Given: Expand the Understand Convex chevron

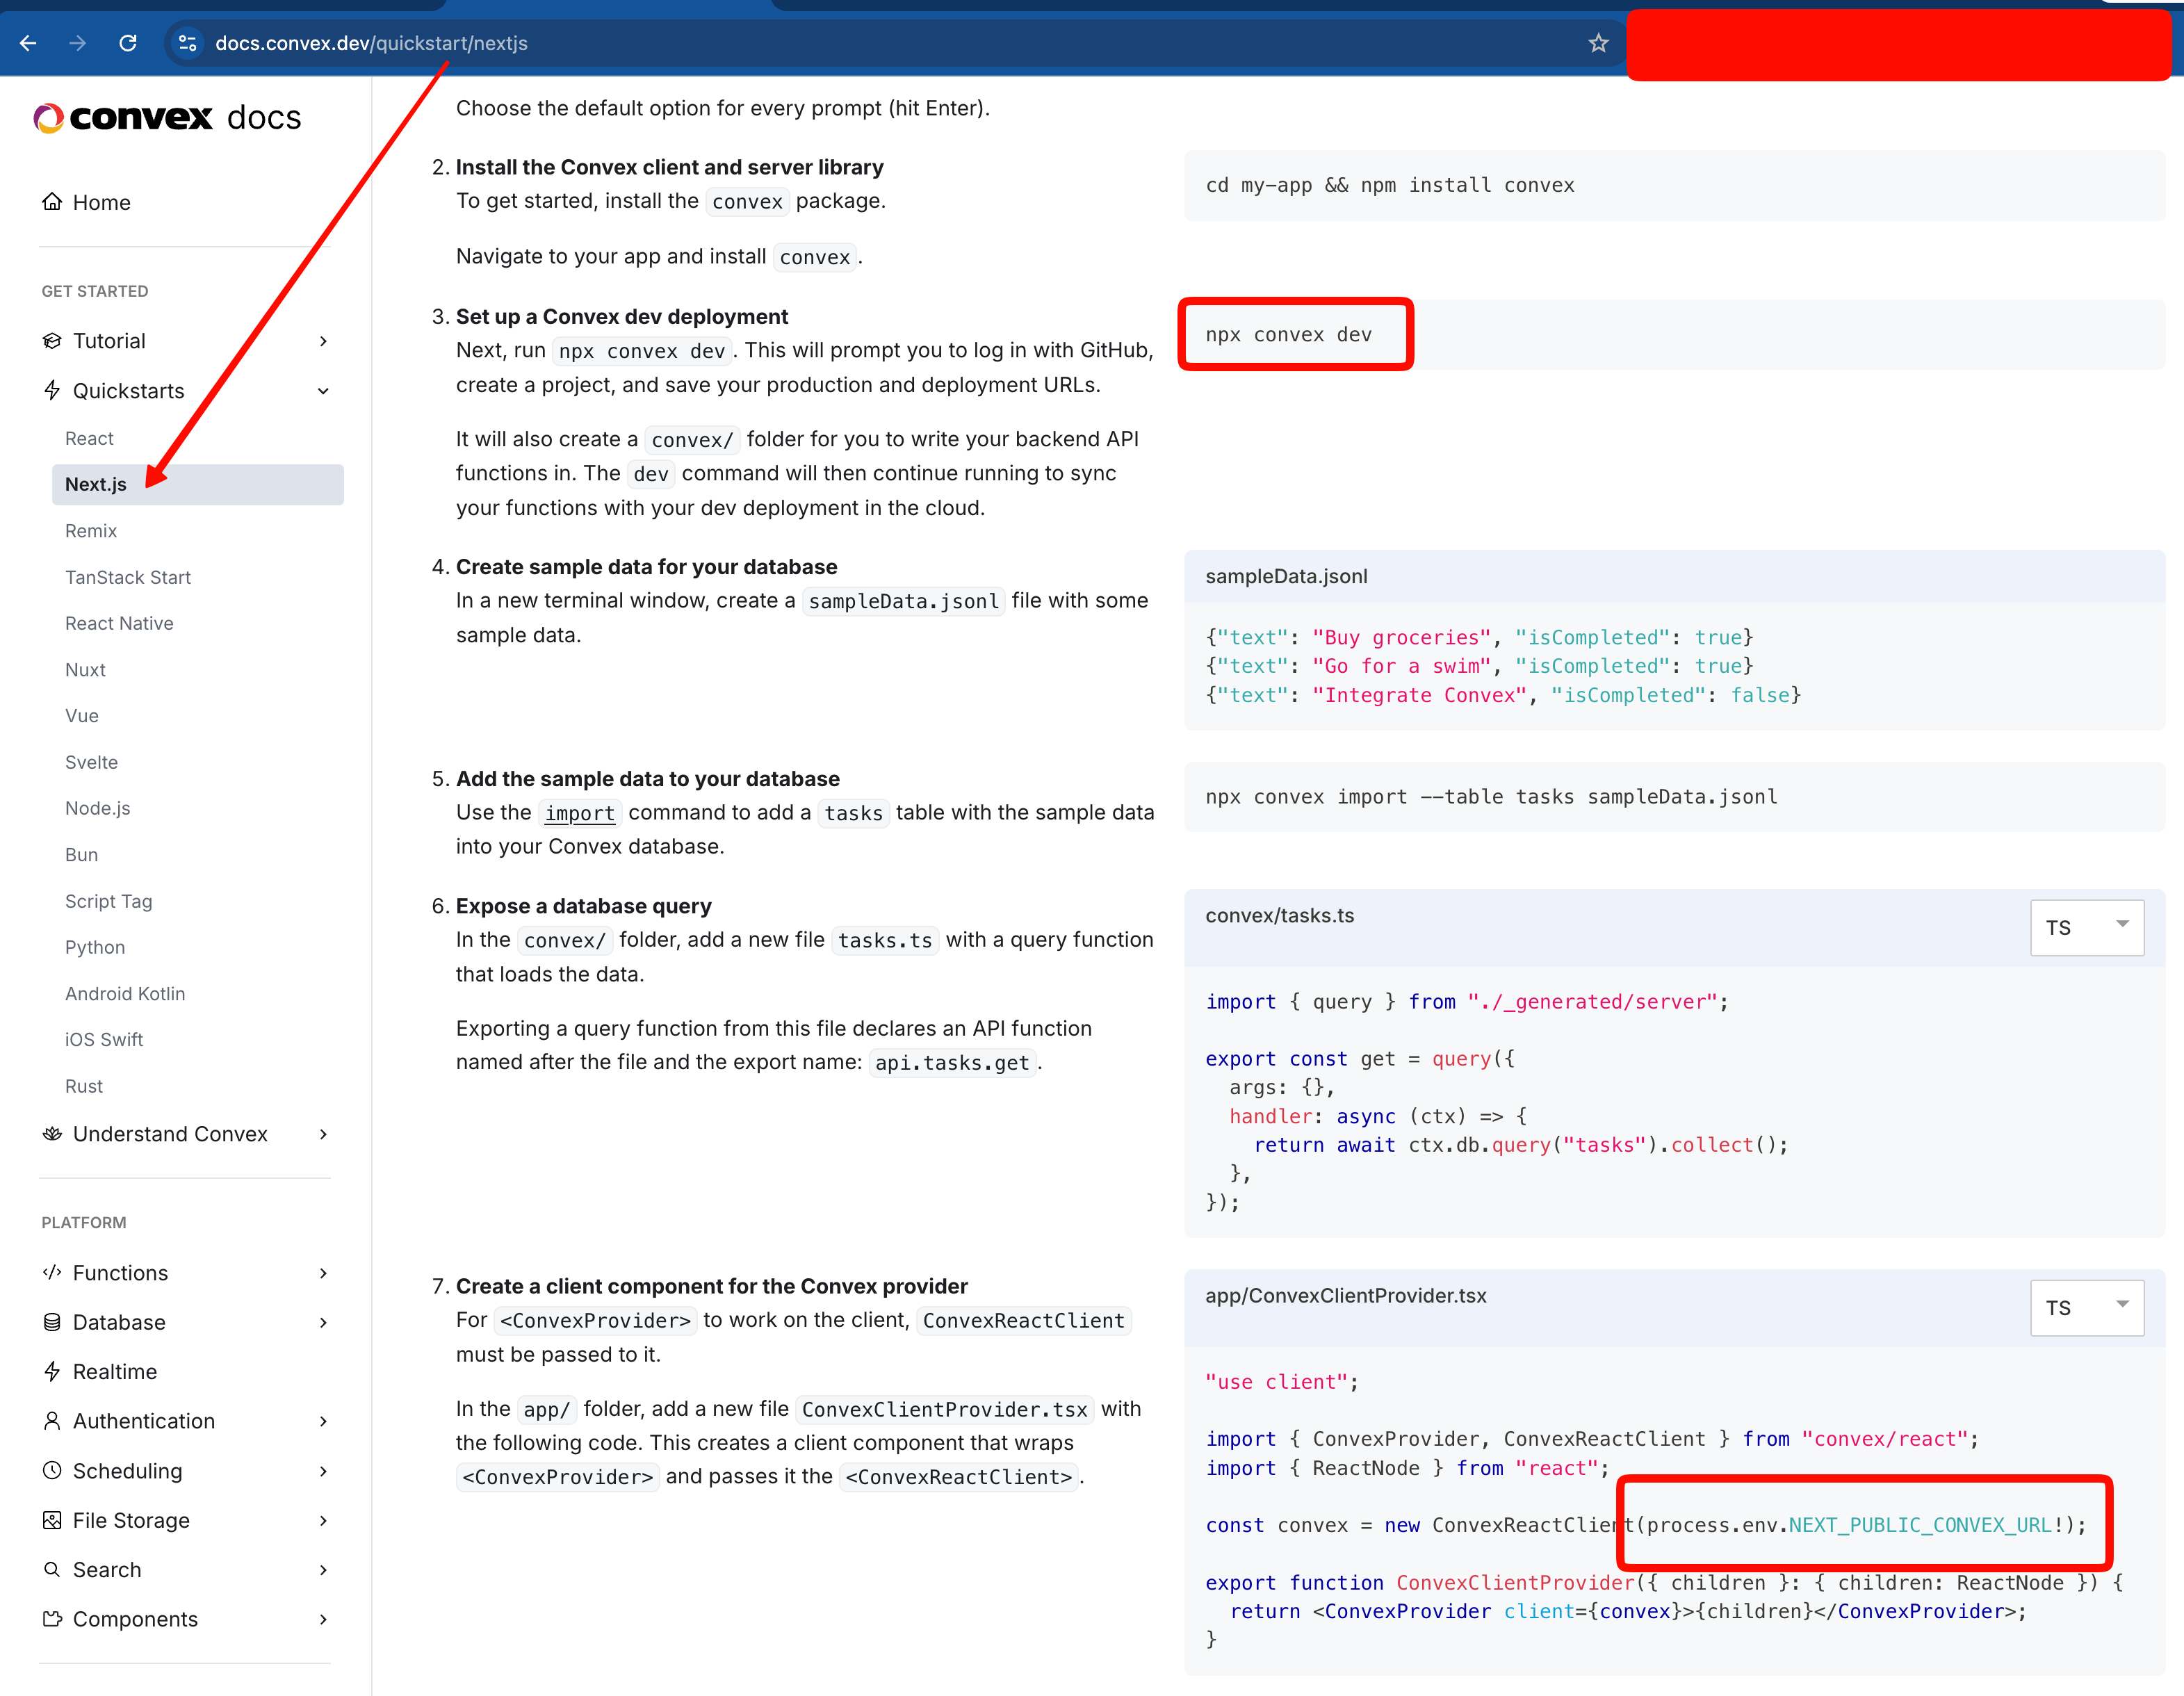Looking at the screenshot, I should 323,1134.
